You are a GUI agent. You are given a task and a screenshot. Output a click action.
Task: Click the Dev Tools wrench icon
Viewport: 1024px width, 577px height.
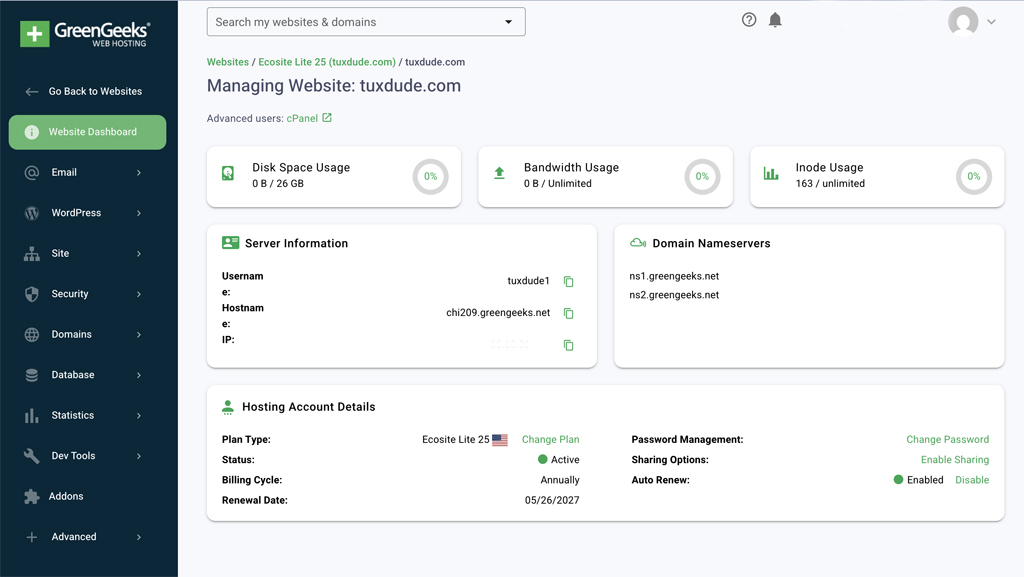(x=31, y=456)
